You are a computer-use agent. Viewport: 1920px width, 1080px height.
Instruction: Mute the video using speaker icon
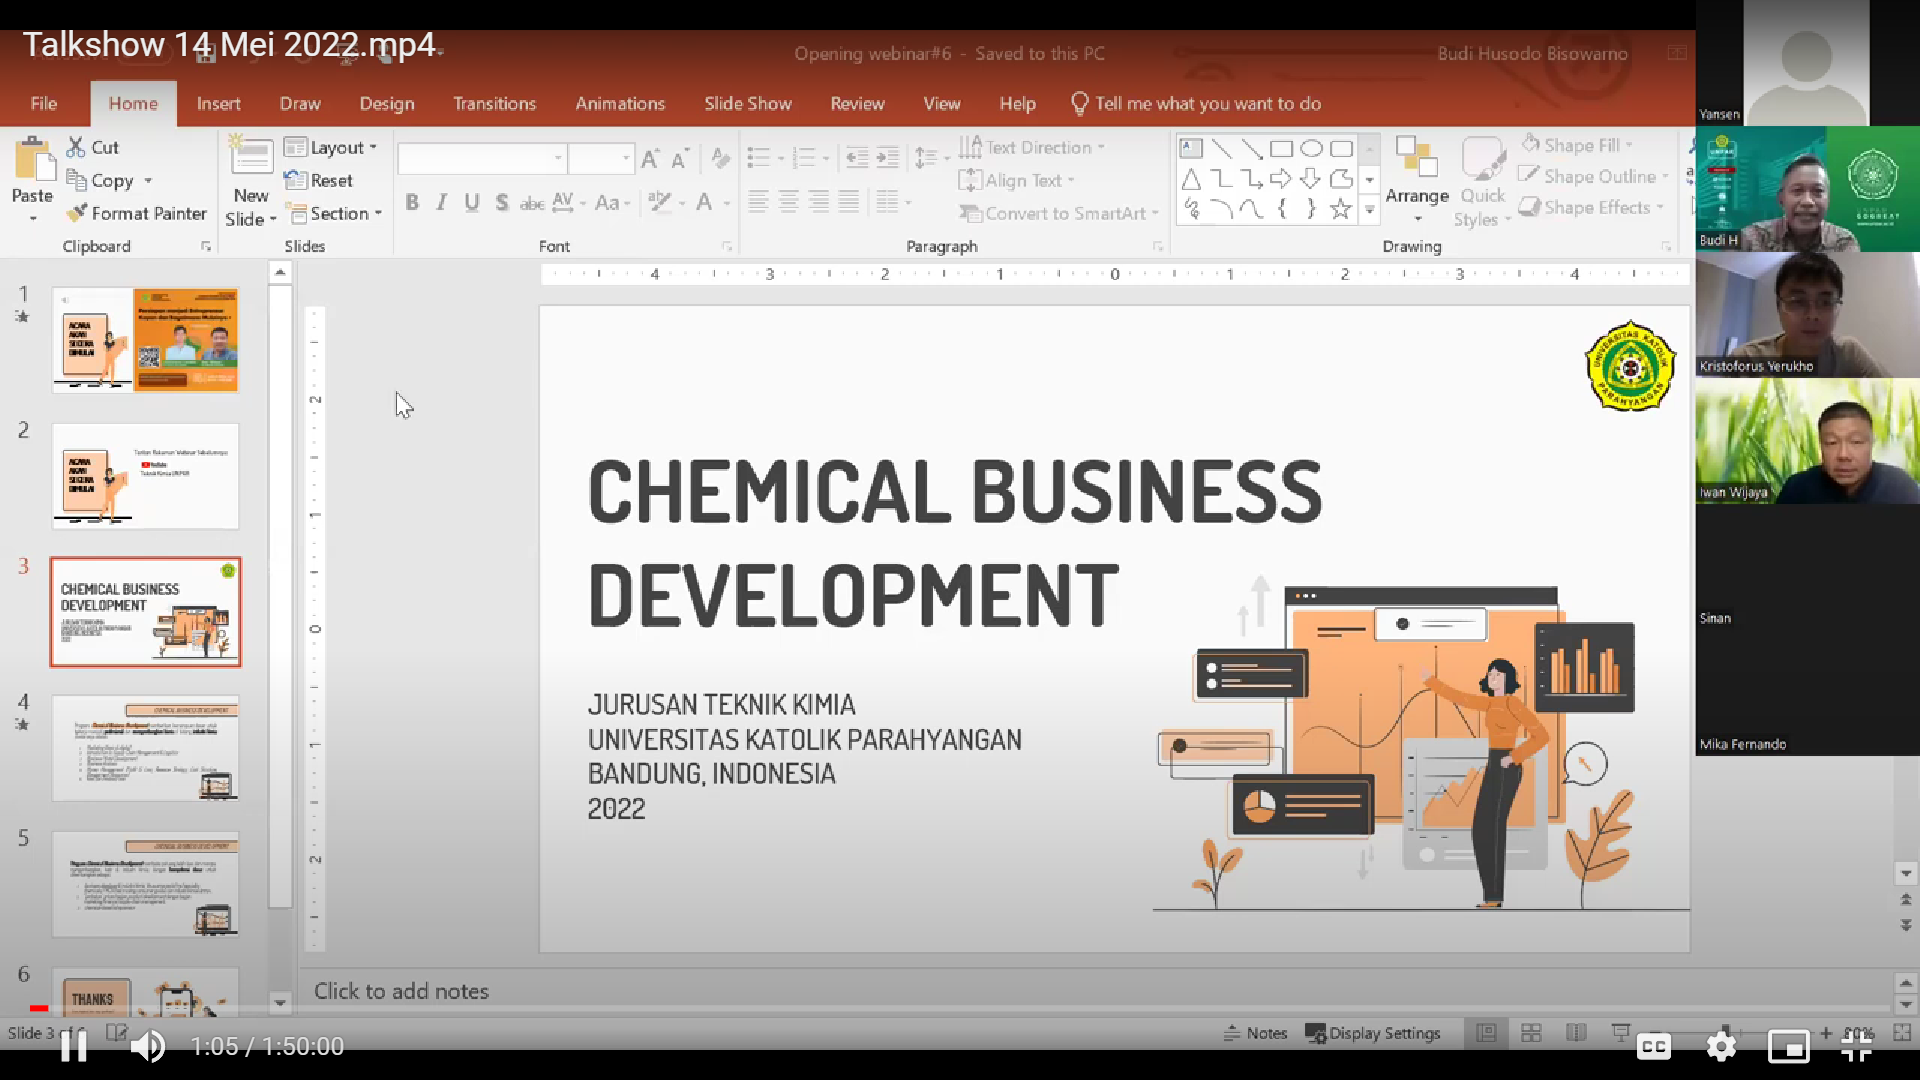point(148,1046)
